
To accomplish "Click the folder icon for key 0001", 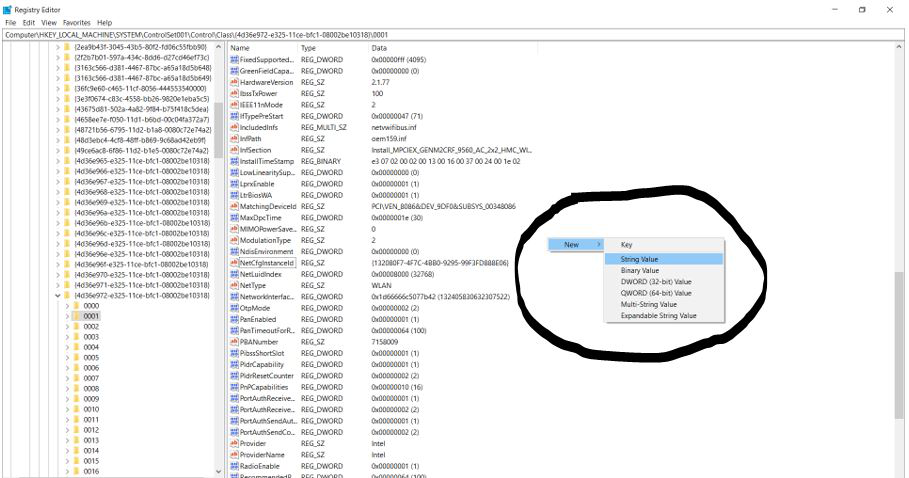I will pos(78,316).
